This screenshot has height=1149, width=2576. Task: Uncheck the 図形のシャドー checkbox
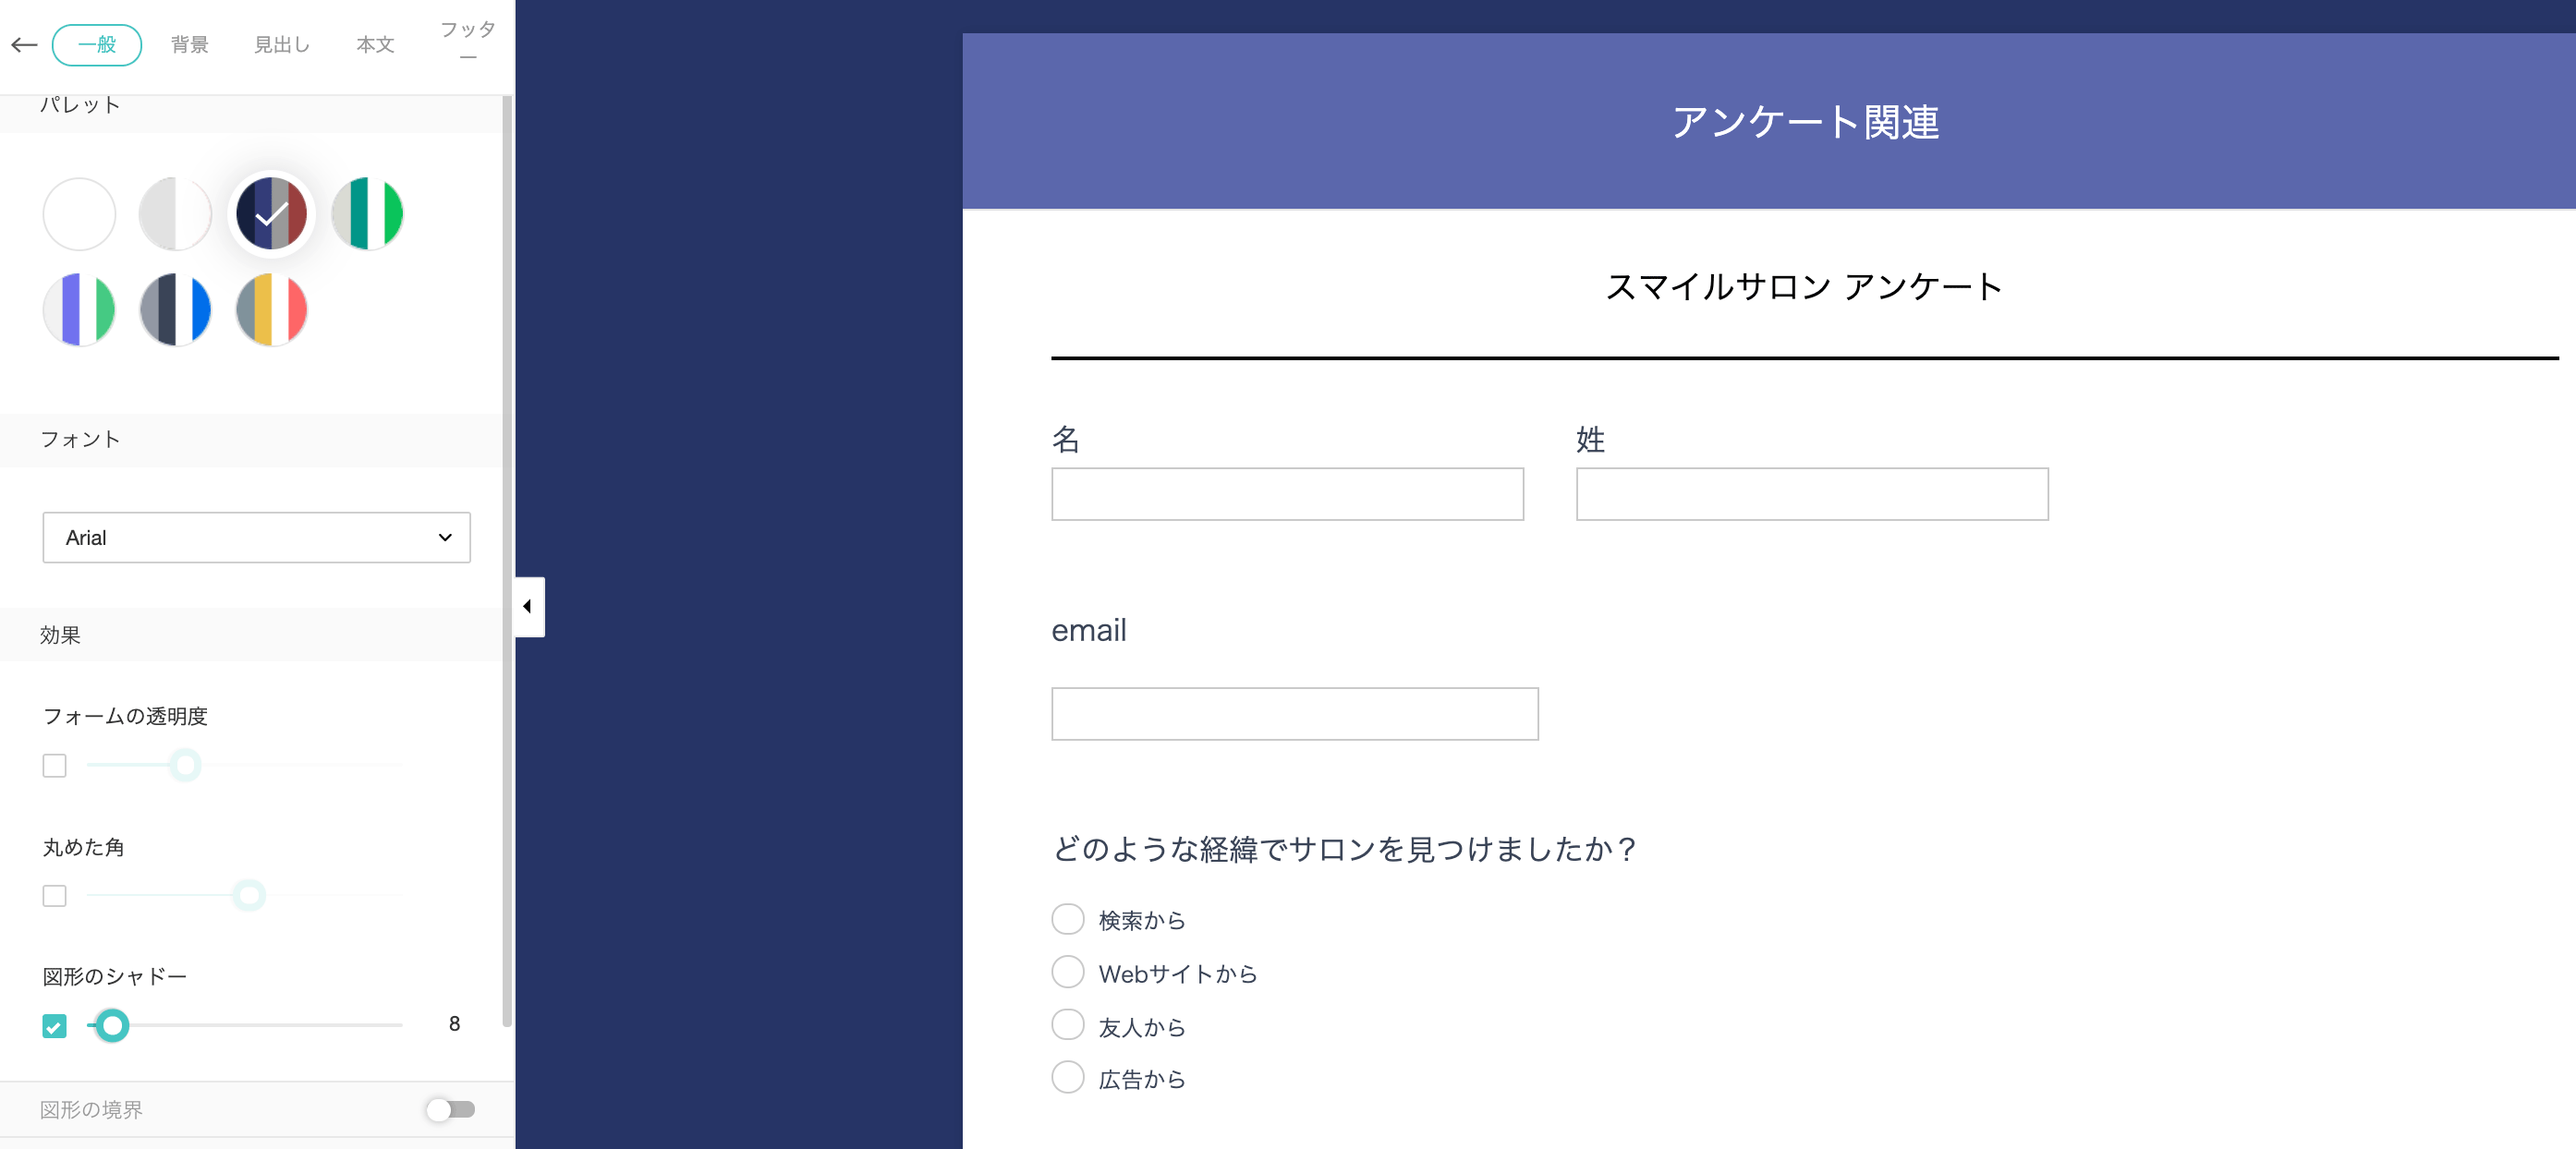pos(55,1026)
